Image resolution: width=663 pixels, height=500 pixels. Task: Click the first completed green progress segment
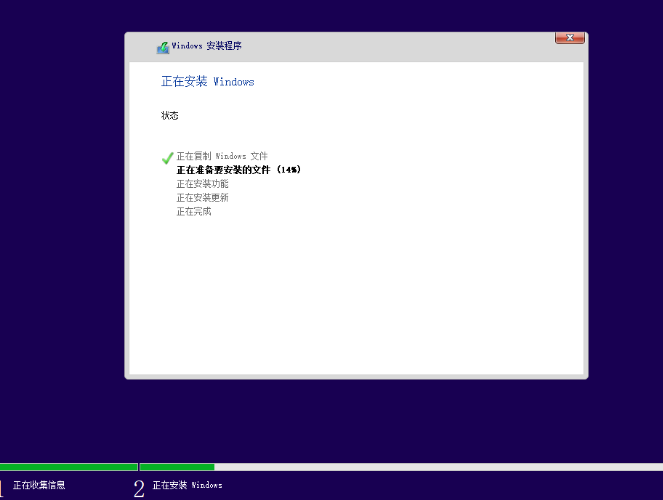coord(68,467)
